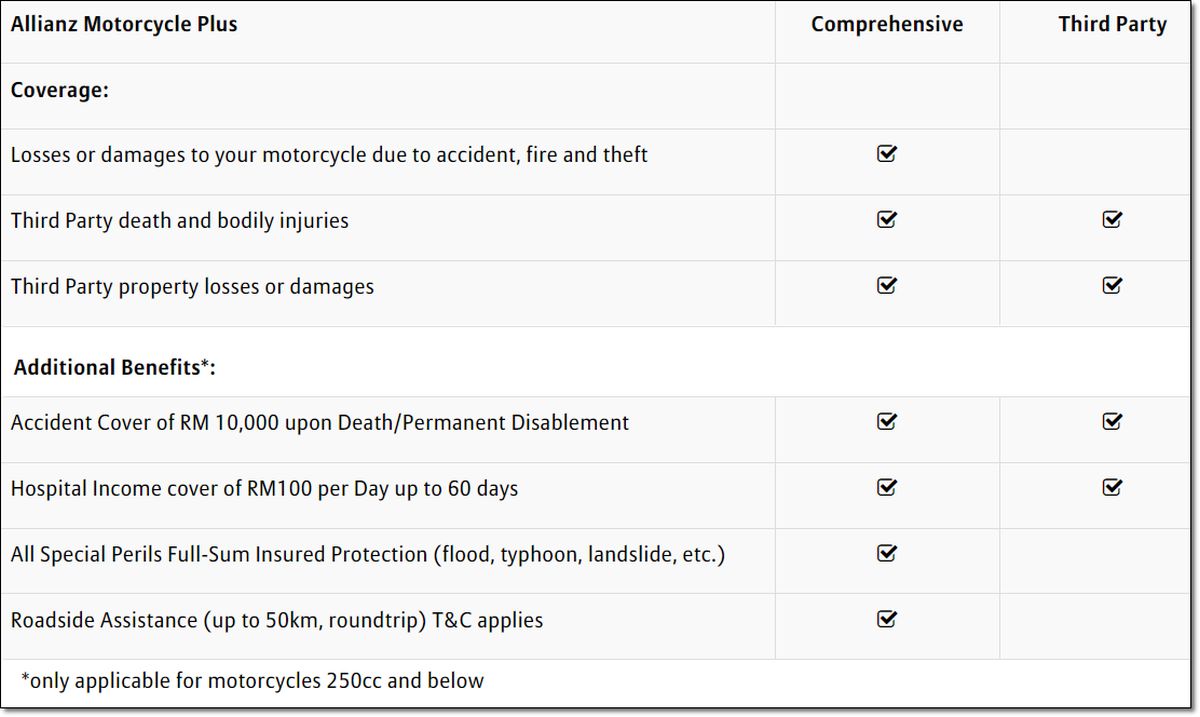Click the Hospital Income cover row text
This screenshot has width=1200, height=717.
(264, 489)
